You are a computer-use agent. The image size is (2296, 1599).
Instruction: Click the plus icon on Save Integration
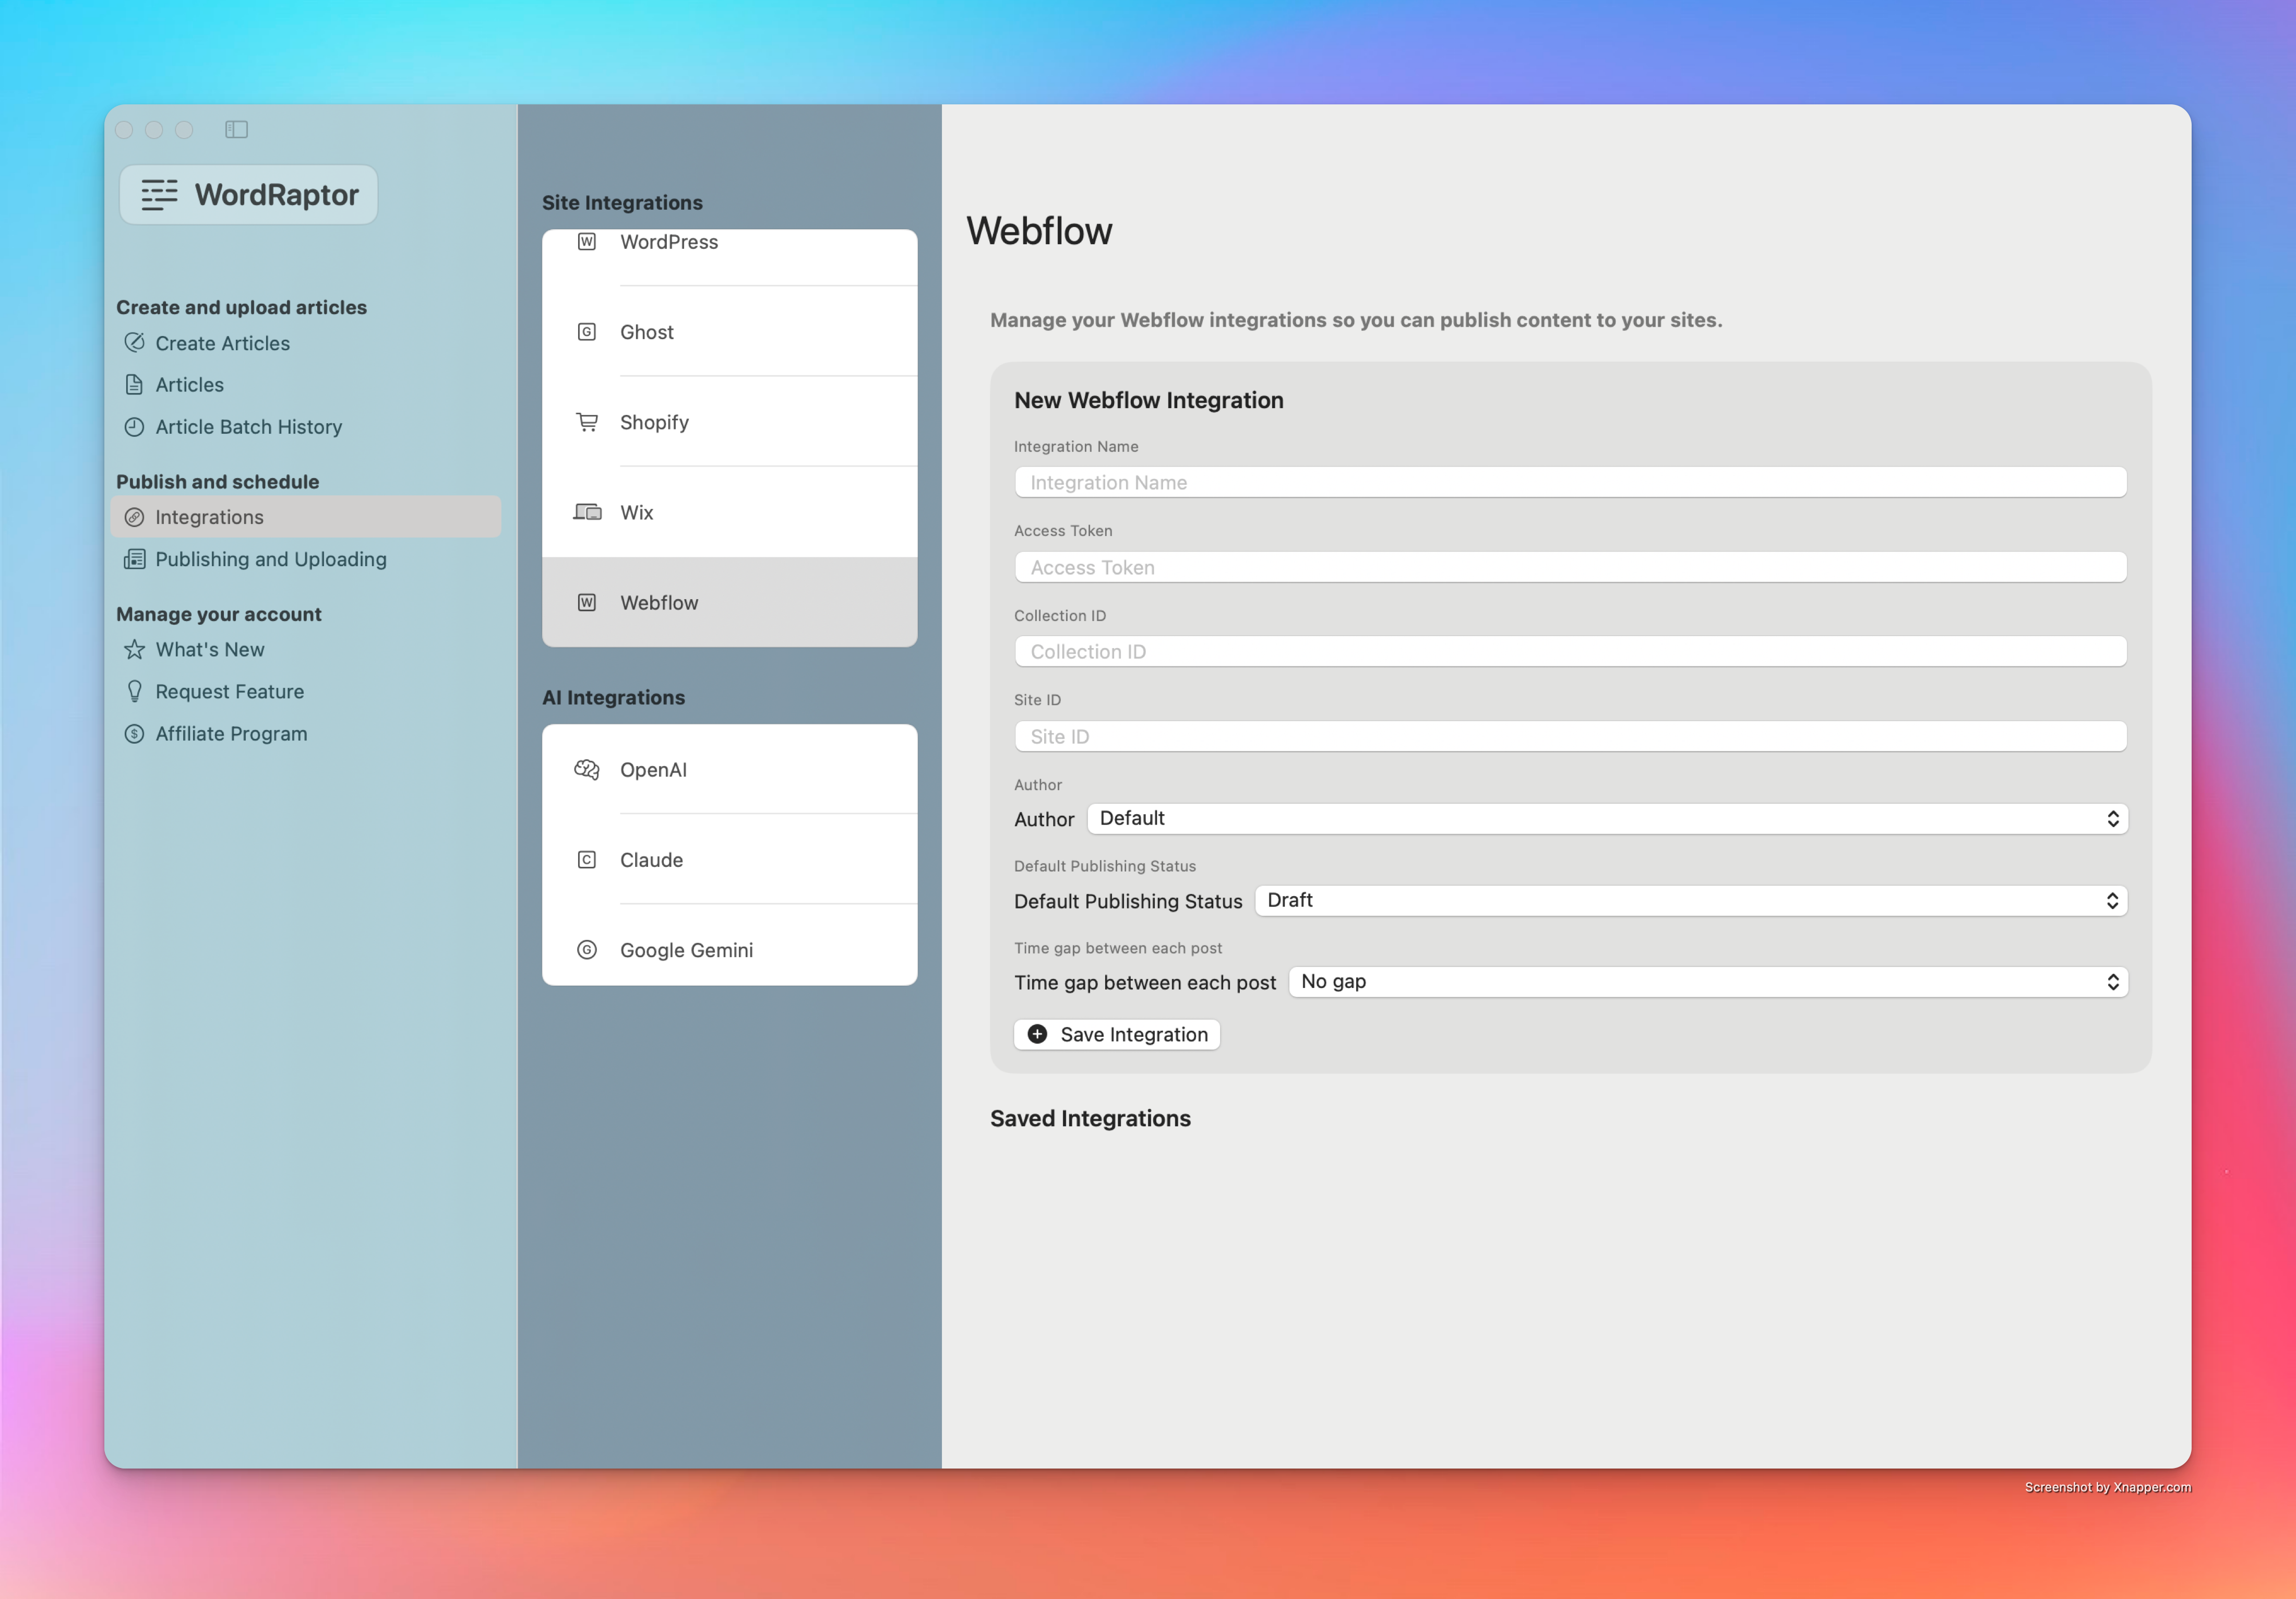(1038, 1034)
